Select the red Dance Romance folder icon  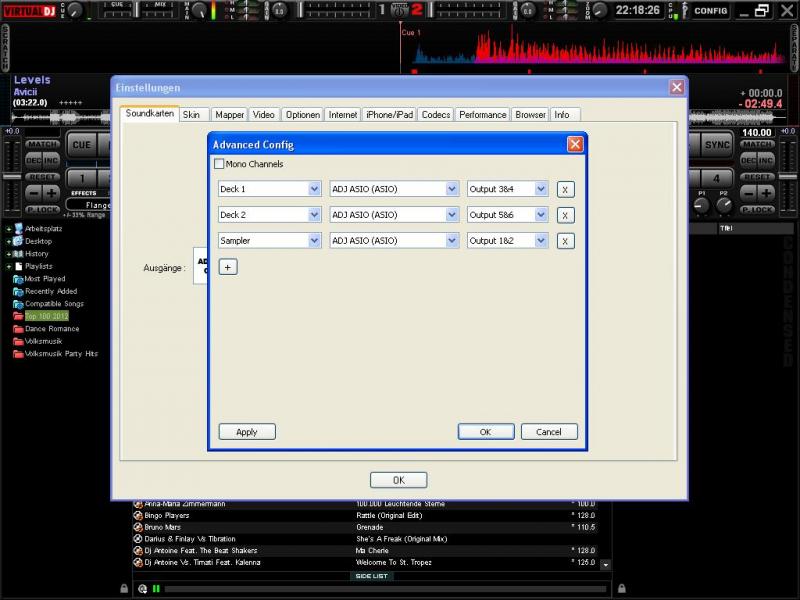18,329
